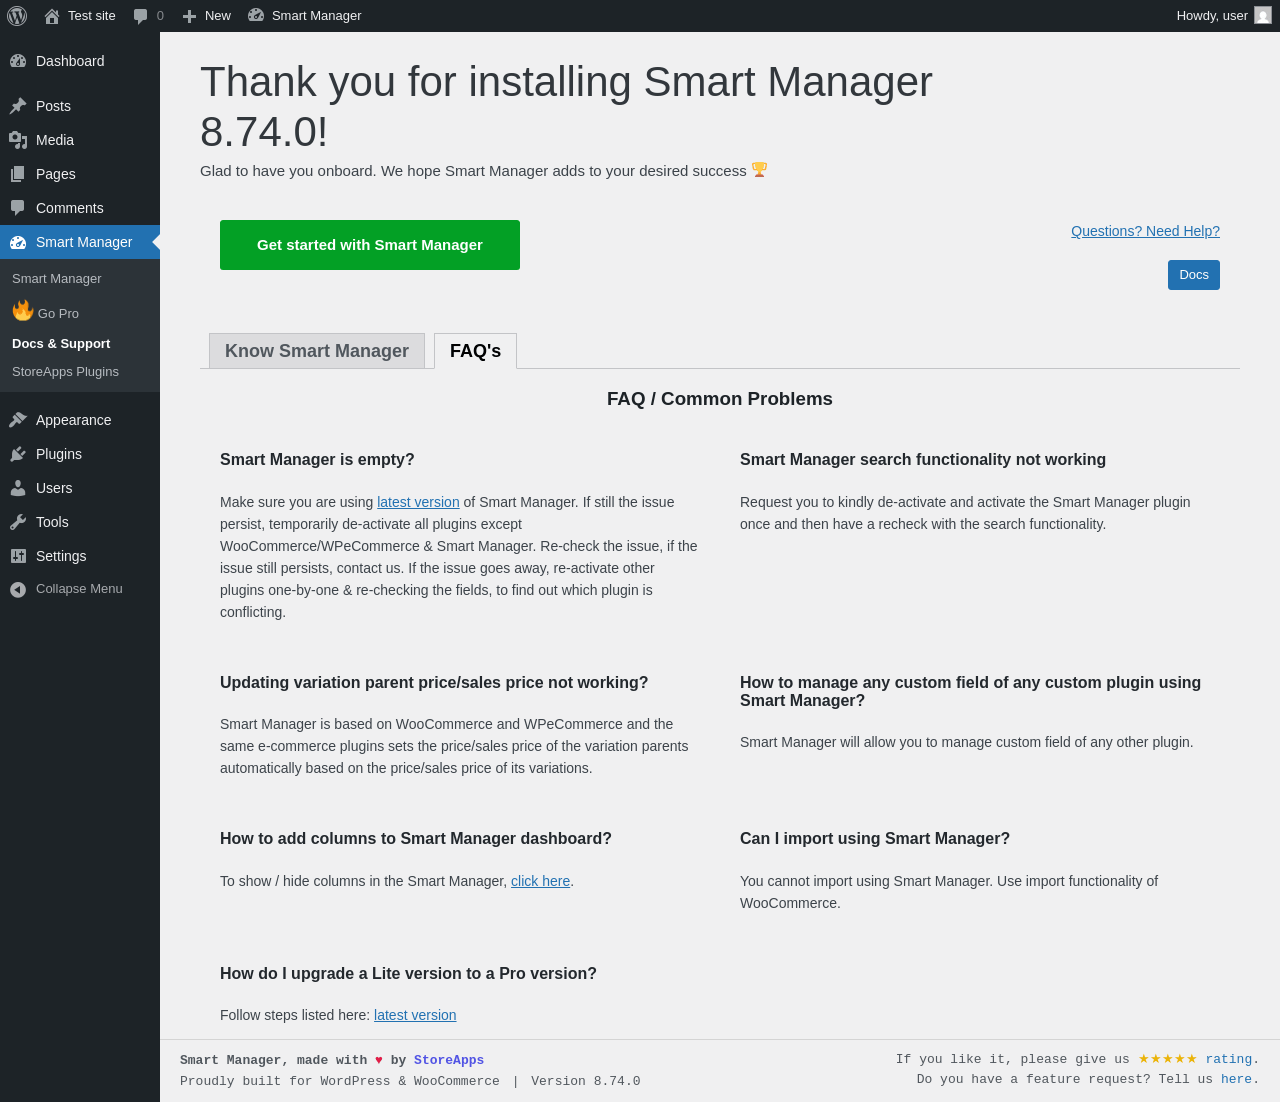Select the FAQ's tab
1280x1102 pixels.
[475, 351]
